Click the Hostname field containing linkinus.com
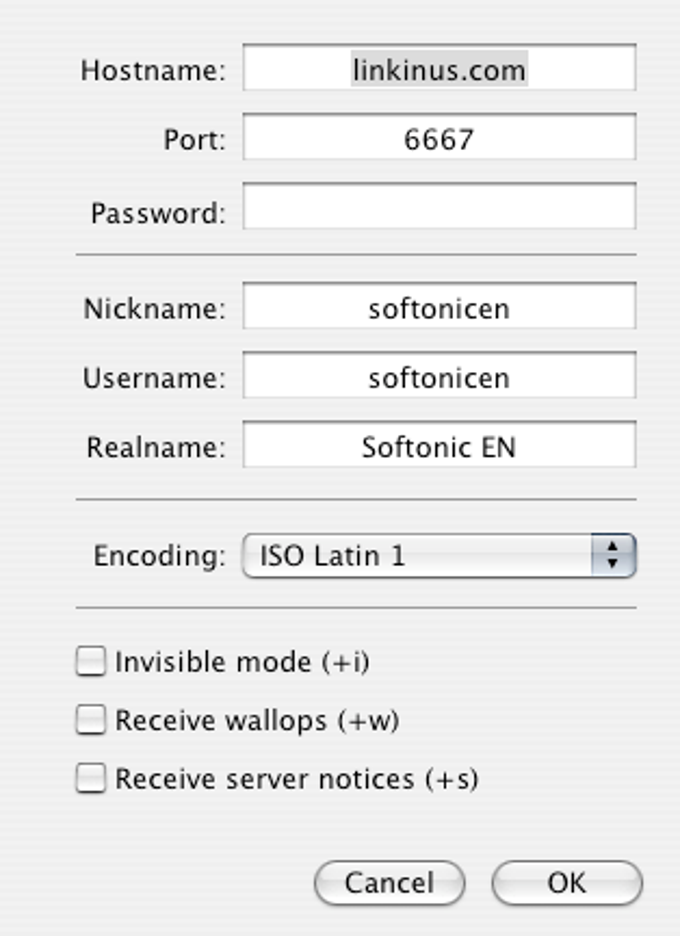Image resolution: width=680 pixels, height=936 pixels. (439, 67)
